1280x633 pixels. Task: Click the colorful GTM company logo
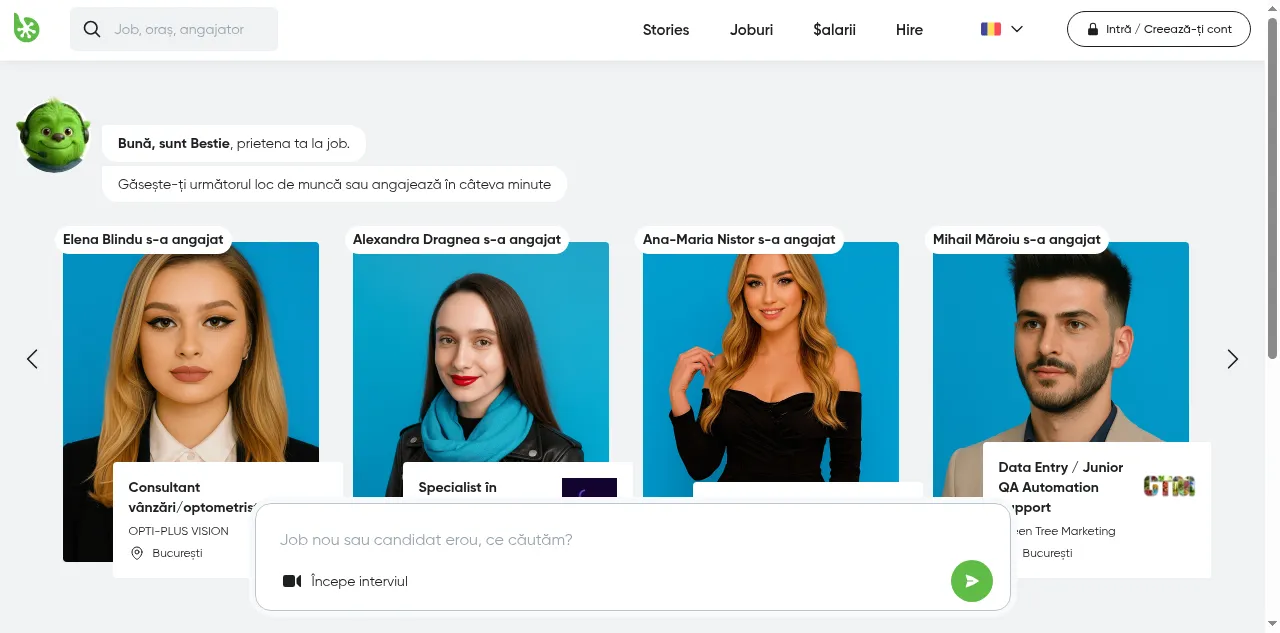click(1169, 487)
